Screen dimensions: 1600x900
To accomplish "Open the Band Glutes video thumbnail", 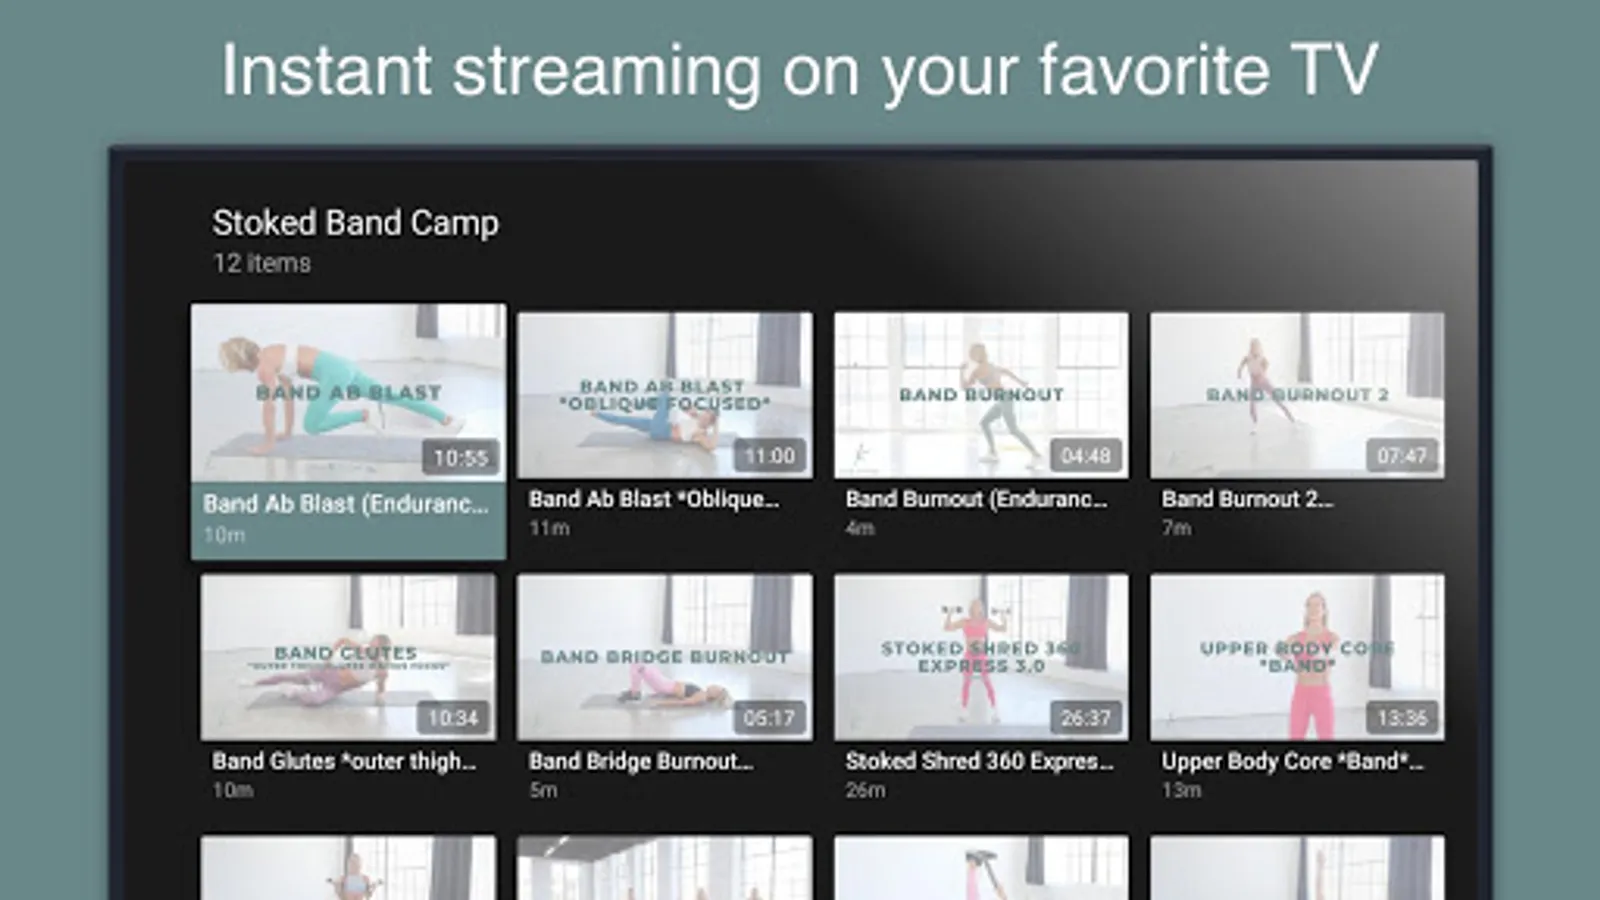I will (x=348, y=657).
